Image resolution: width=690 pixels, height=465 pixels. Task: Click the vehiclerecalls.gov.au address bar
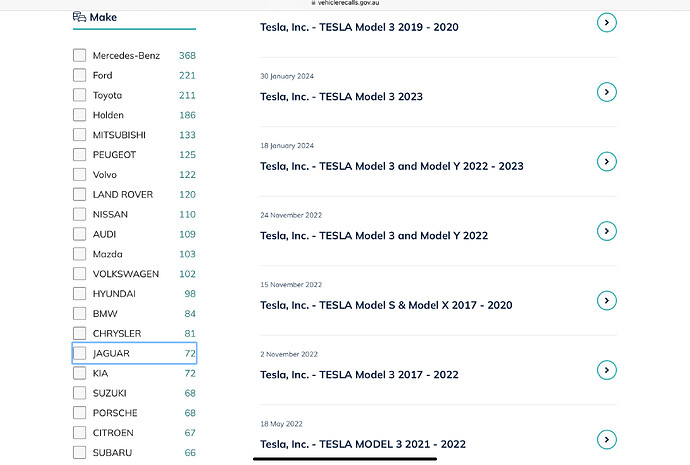[x=345, y=3]
